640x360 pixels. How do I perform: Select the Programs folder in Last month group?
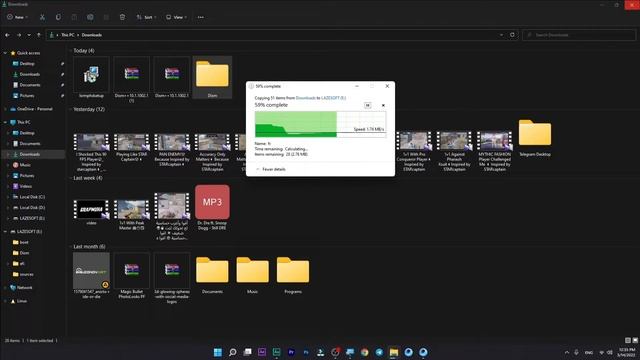[x=293, y=275]
